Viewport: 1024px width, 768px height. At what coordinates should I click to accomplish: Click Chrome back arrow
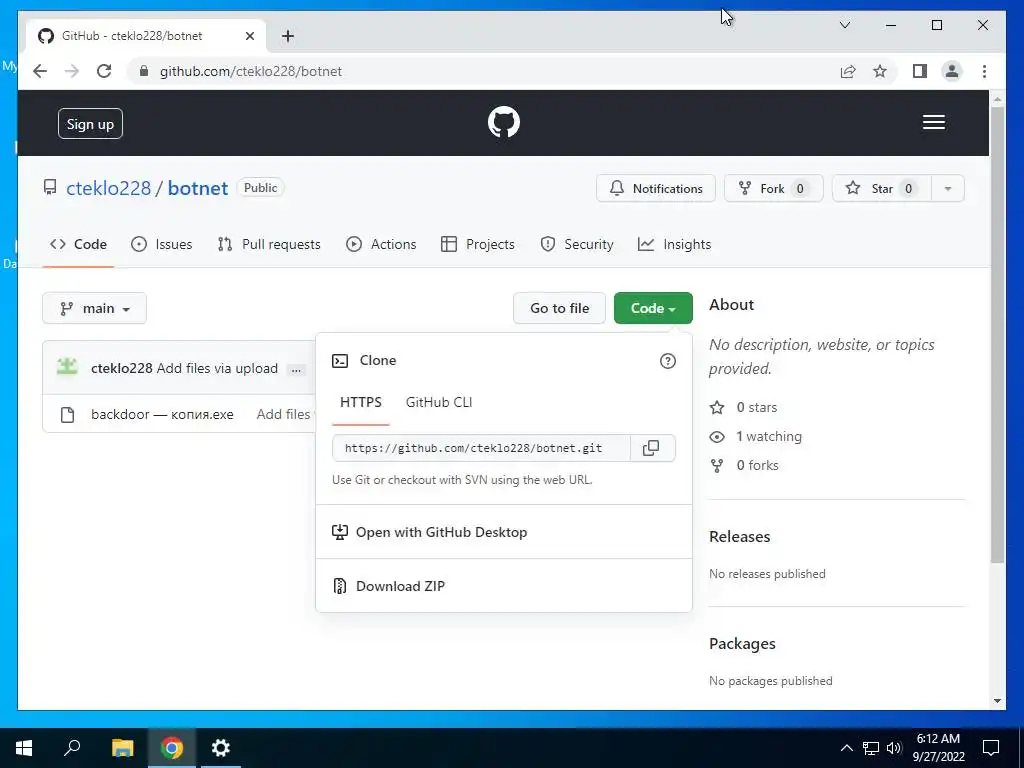40,71
